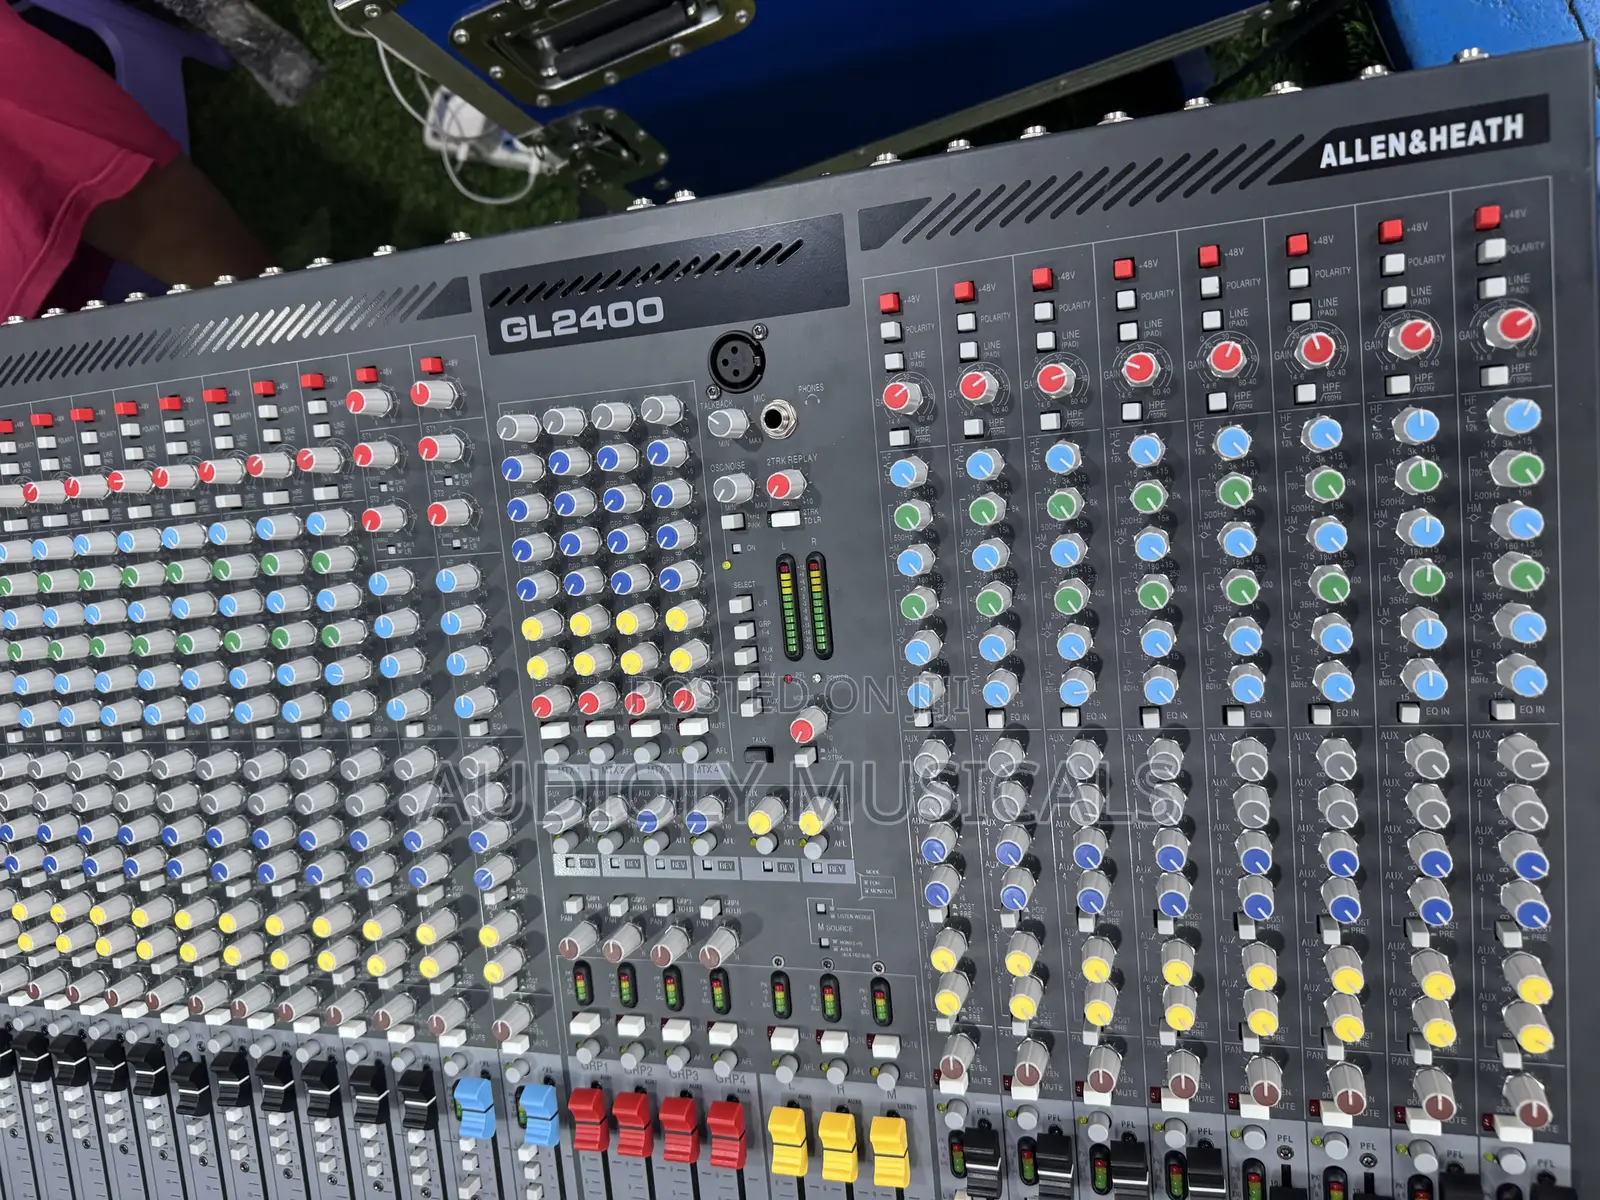Tap the M master output meter
The image size is (1600, 1200).
tap(881, 1003)
